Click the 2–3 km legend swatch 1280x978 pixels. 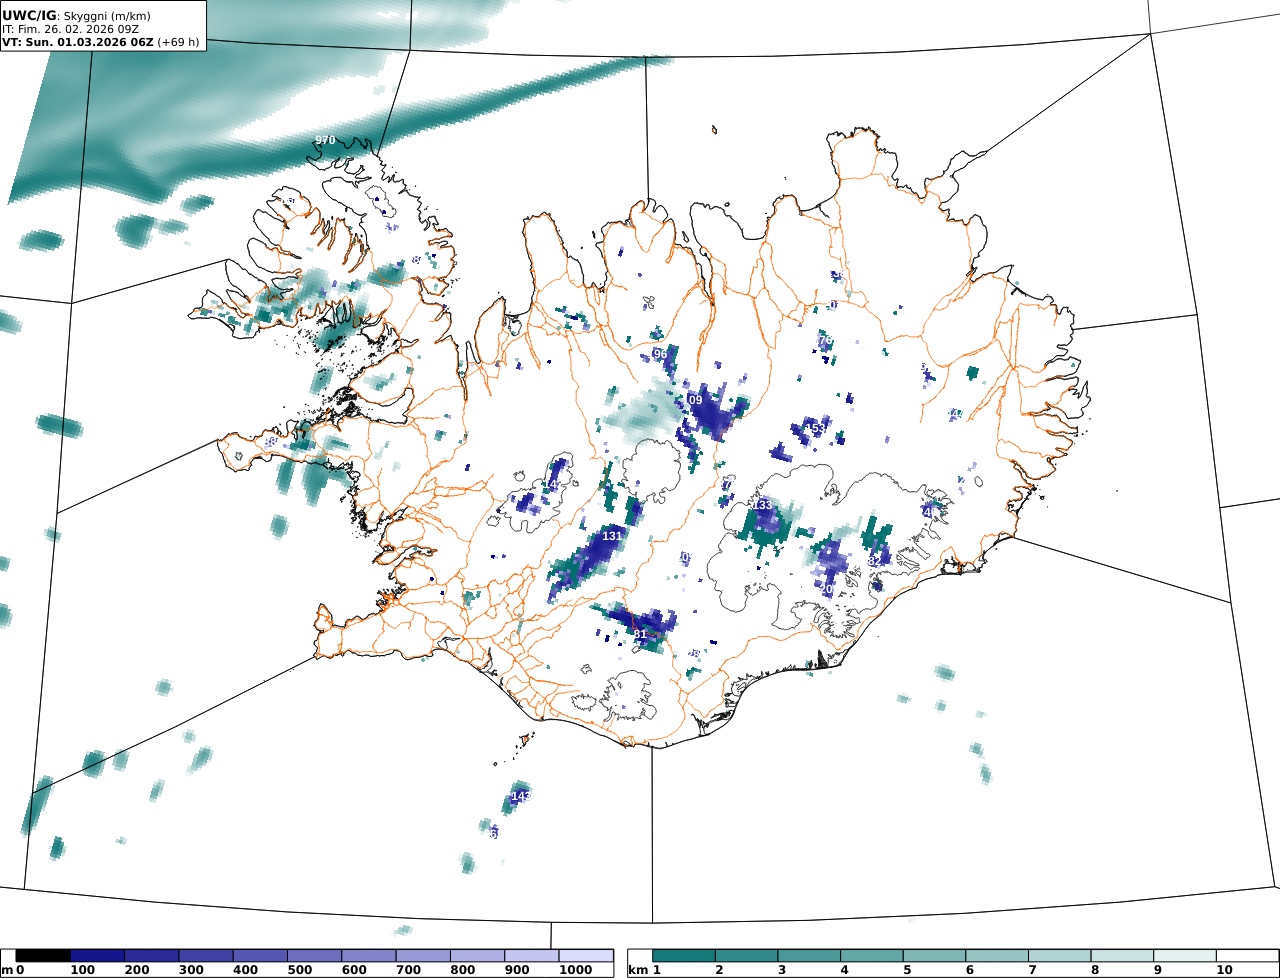click(747, 956)
